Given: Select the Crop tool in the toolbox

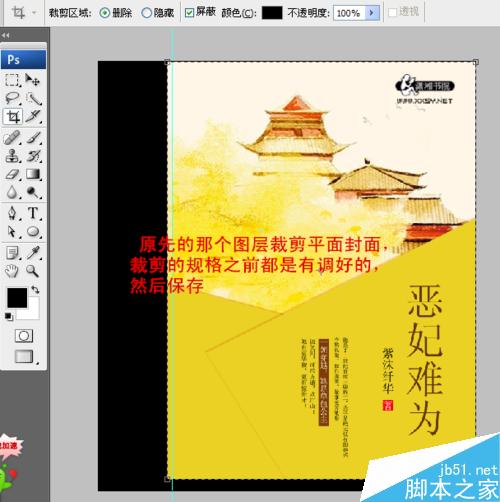Looking at the screenshot, I should pyautogui.click(x=13, y=117).
